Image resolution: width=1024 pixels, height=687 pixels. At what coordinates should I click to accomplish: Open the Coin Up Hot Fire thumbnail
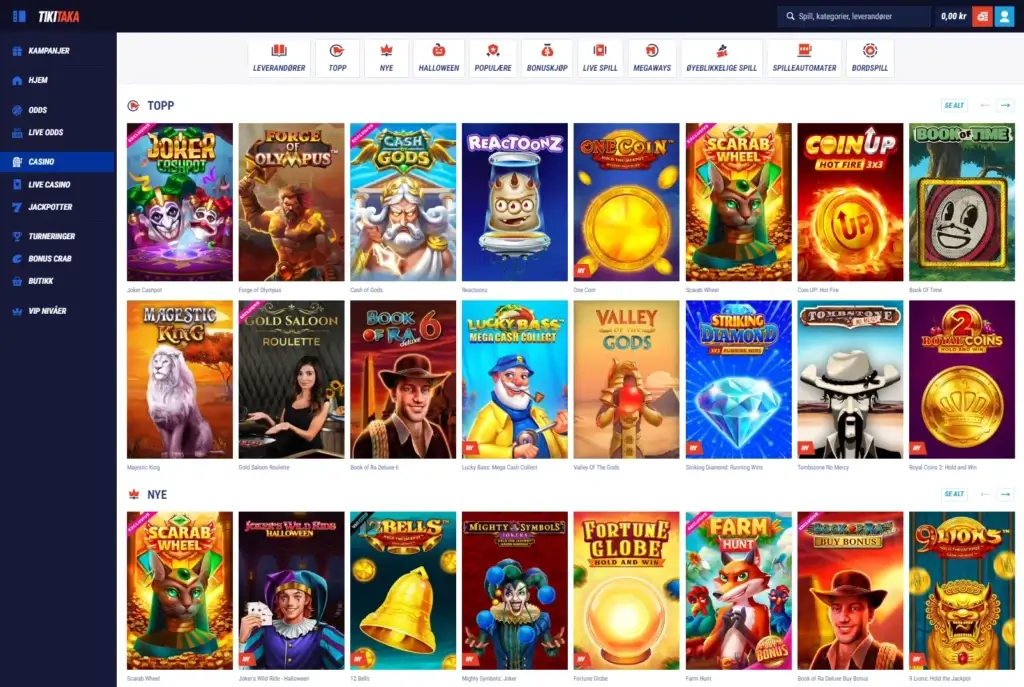coord(850,202)
